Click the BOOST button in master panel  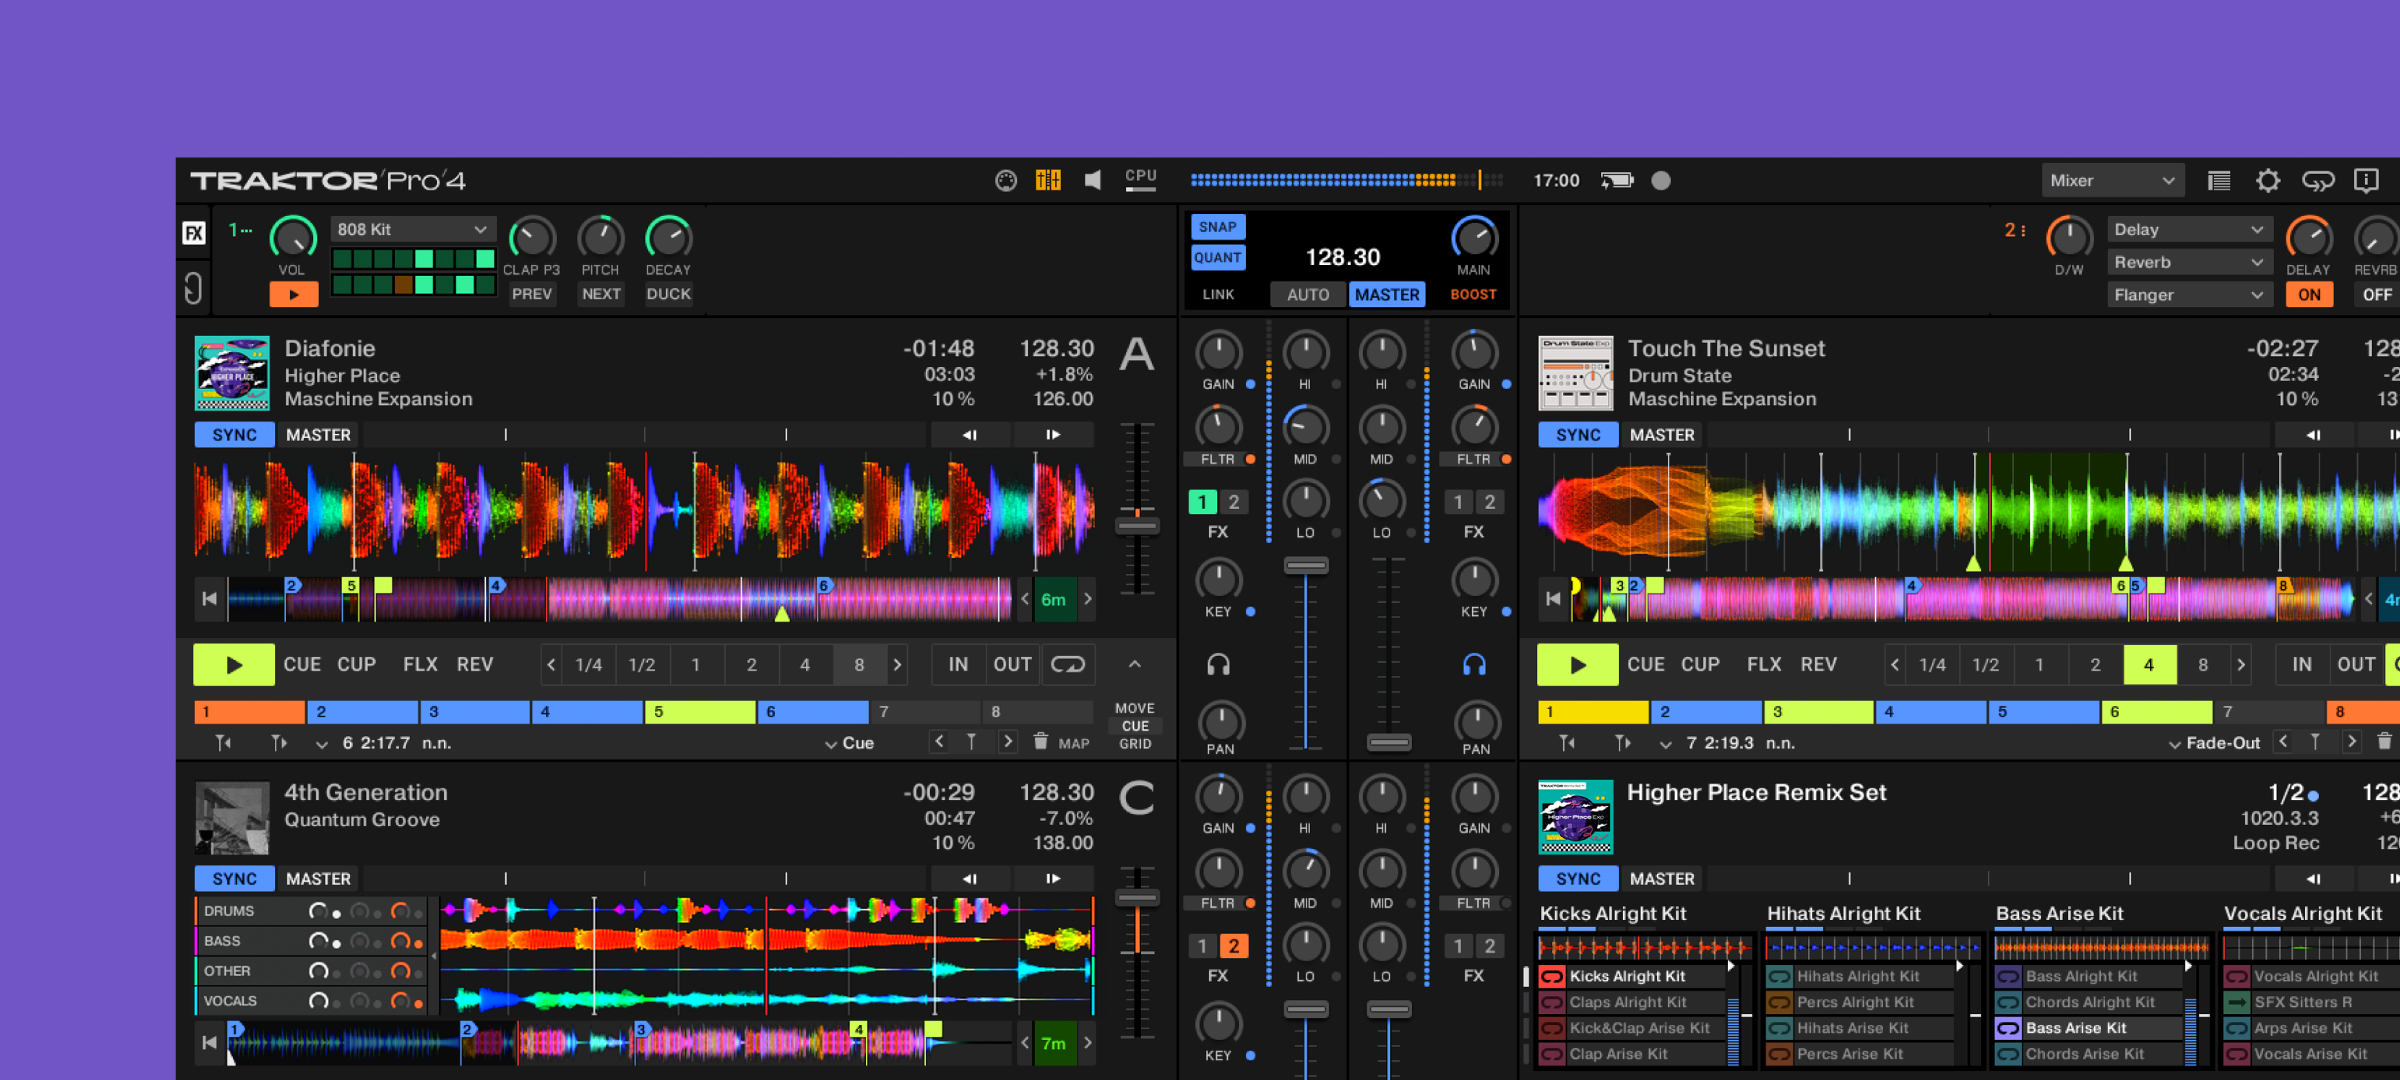click(1473, 295)
